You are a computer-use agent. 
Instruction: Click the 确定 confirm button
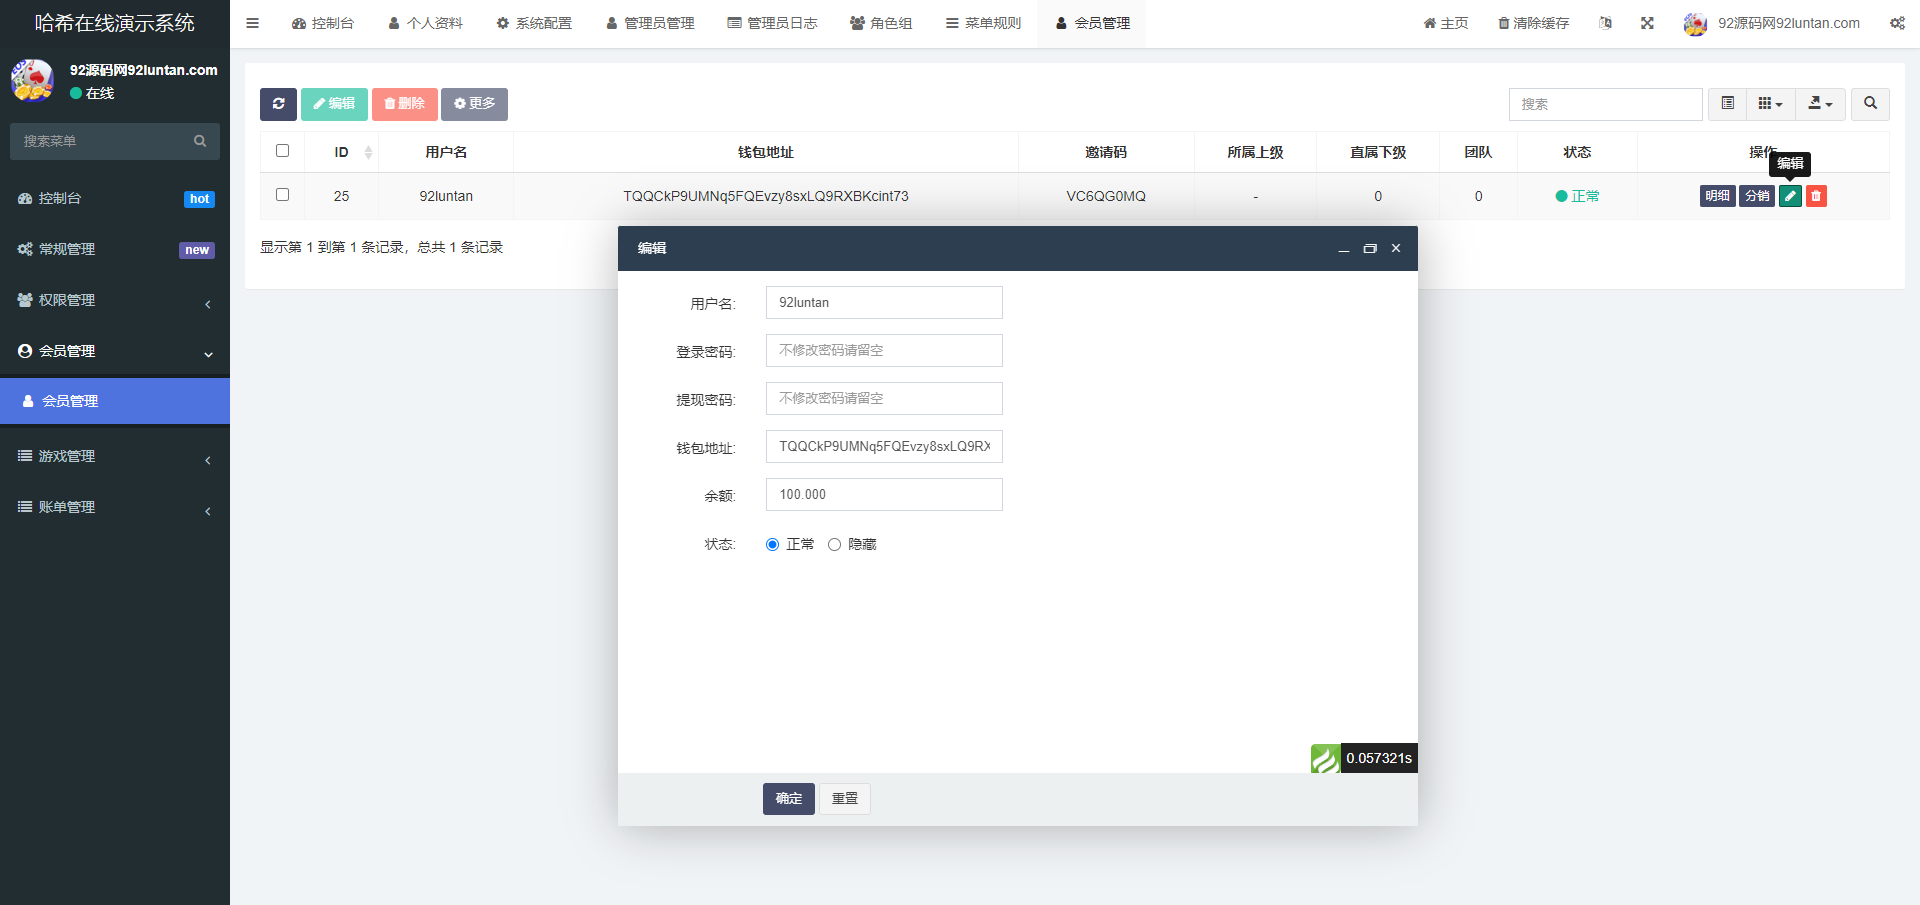[788, 799]
